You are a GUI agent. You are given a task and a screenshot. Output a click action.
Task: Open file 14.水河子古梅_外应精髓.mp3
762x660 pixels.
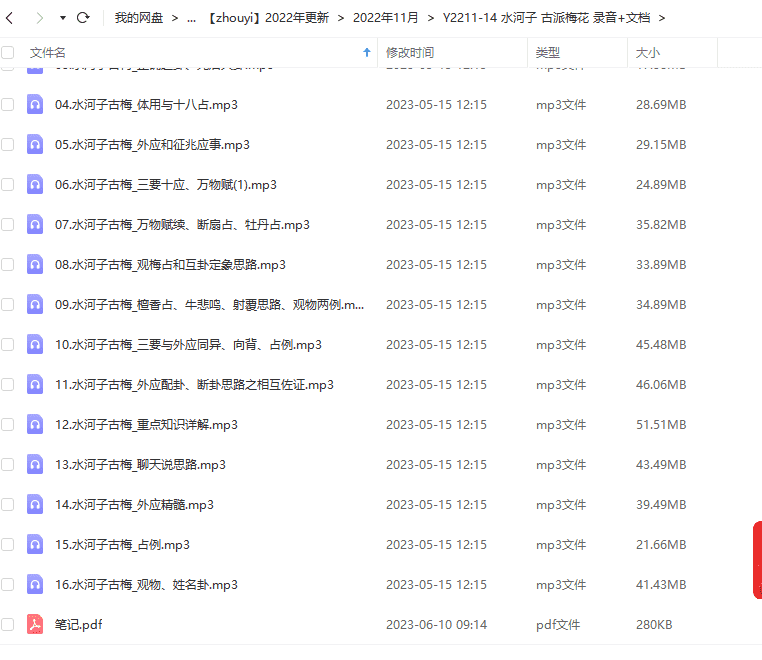point(134,504)
